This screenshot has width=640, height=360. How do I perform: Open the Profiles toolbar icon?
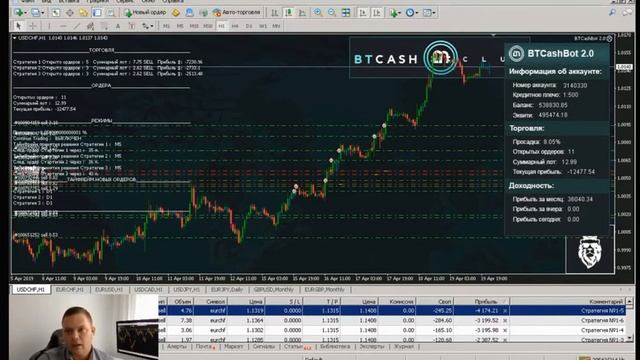pyautogui.click(x=36, y=13)
